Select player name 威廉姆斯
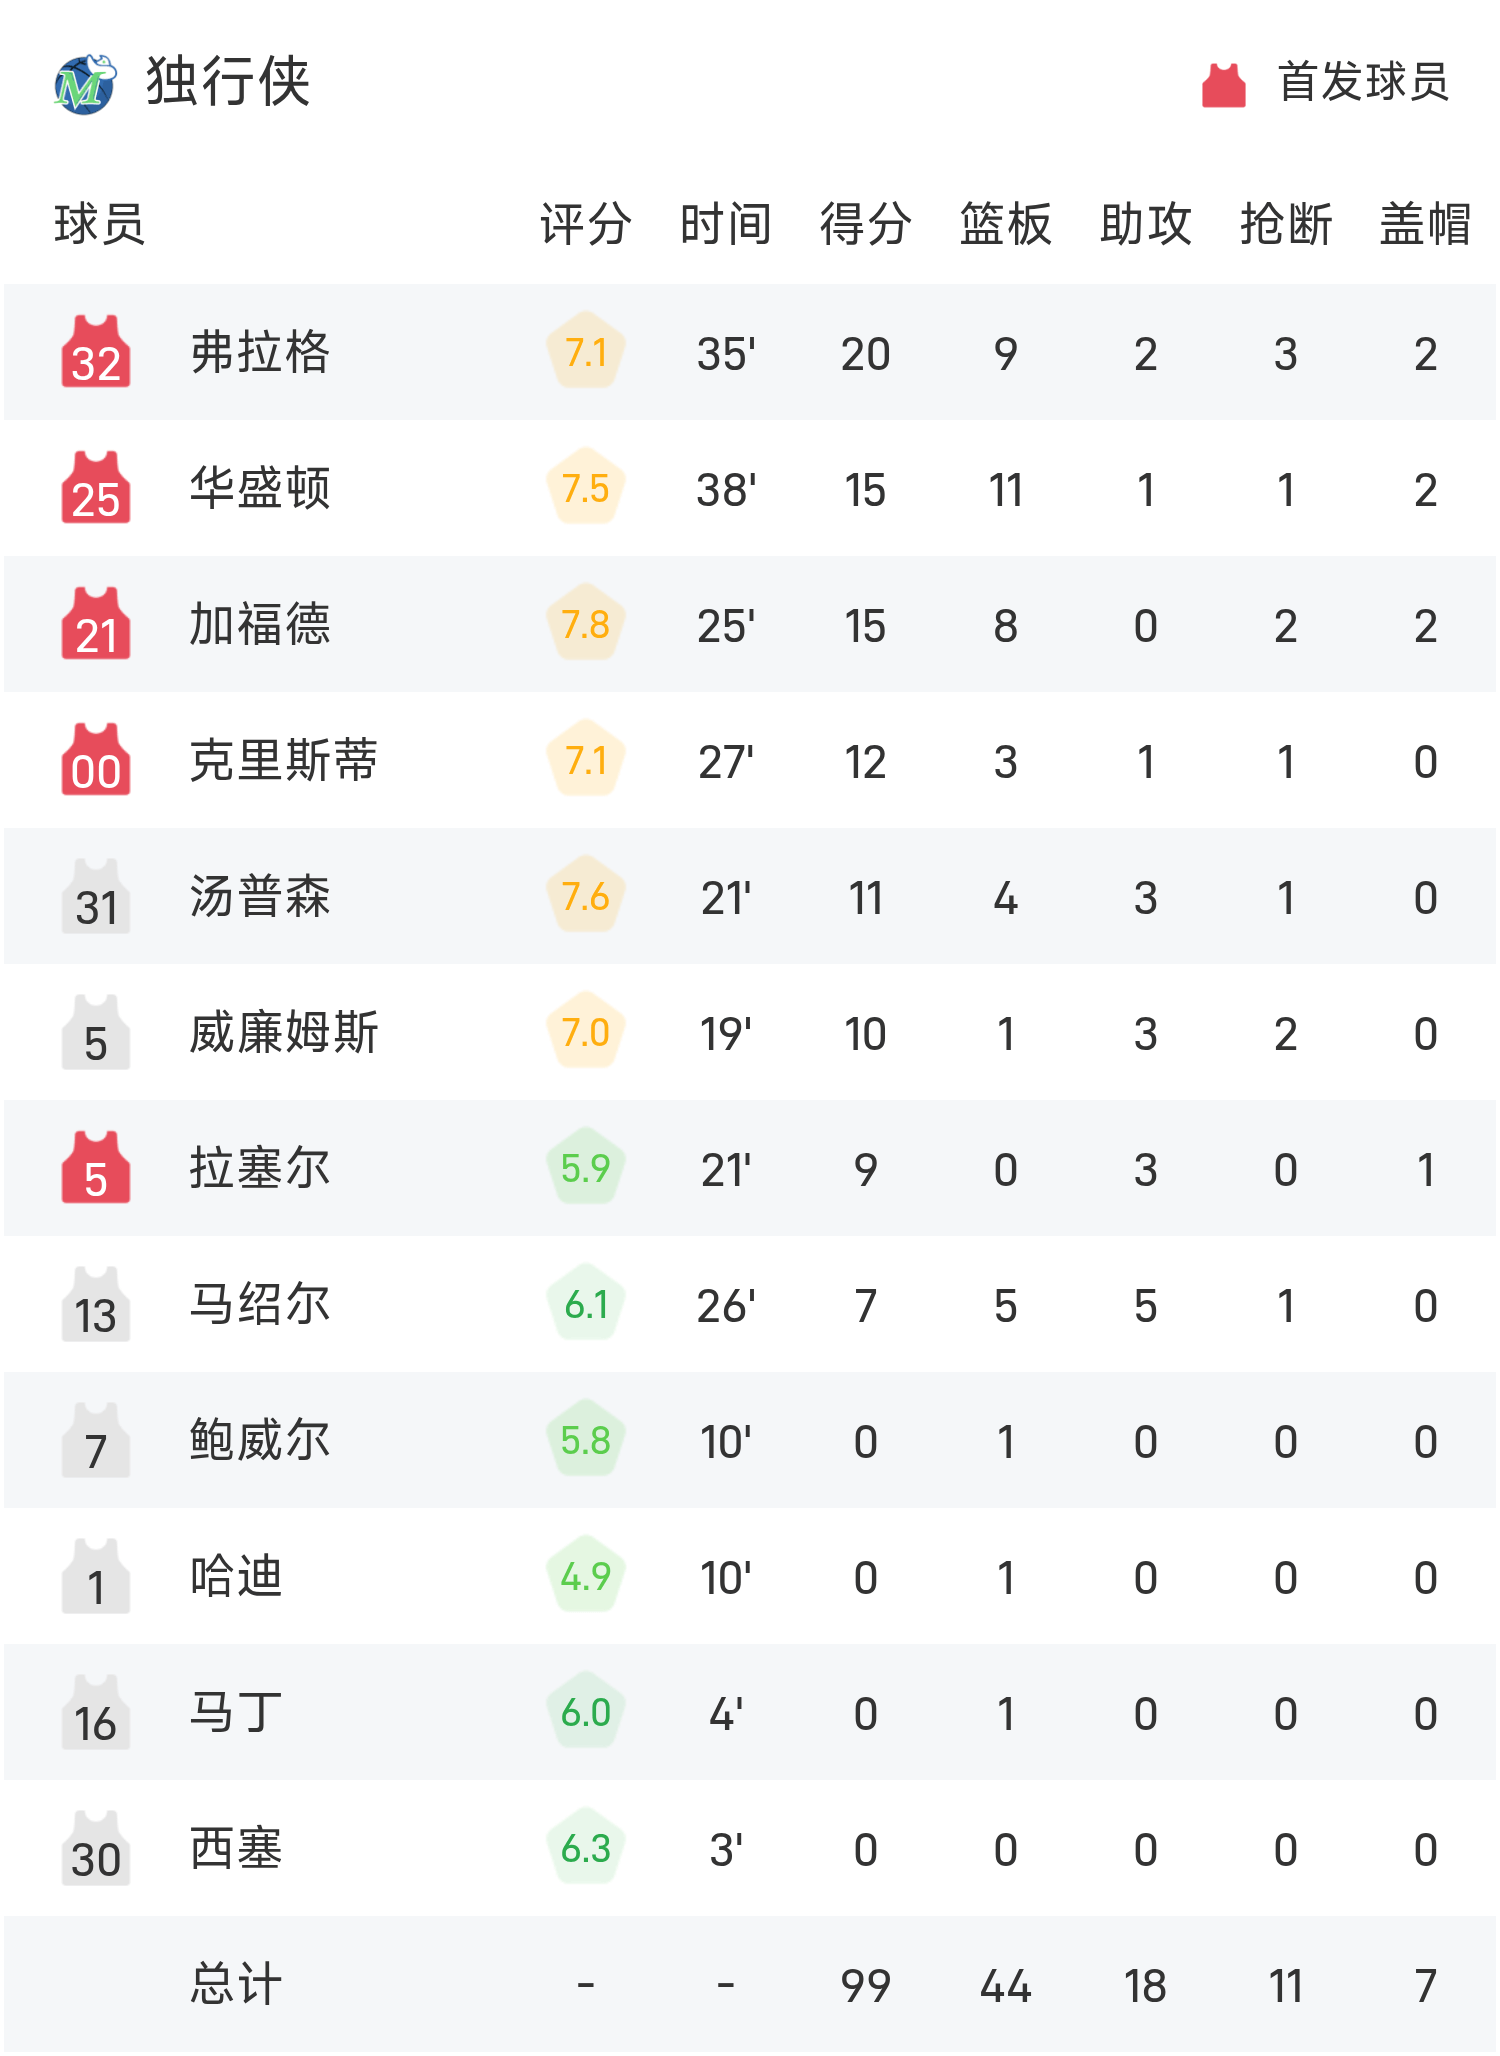Viewport: 1500px width, 2056px height. (x=284, y=1033)
